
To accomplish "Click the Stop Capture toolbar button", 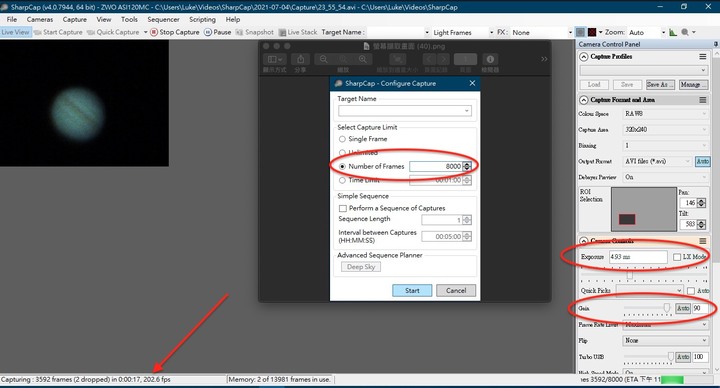I will click(x=175, y=32).
